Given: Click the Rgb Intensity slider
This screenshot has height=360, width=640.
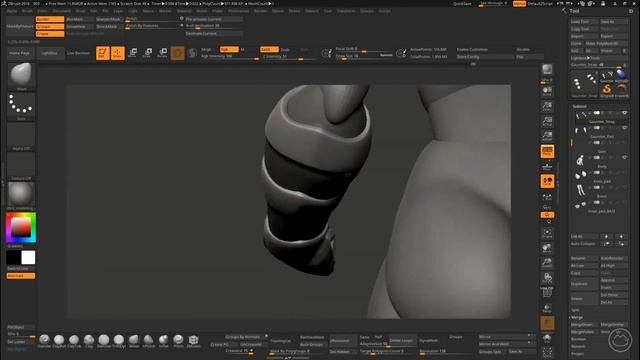Looking at the screenshot, I should pyautogui.click(x=230, y=57).
